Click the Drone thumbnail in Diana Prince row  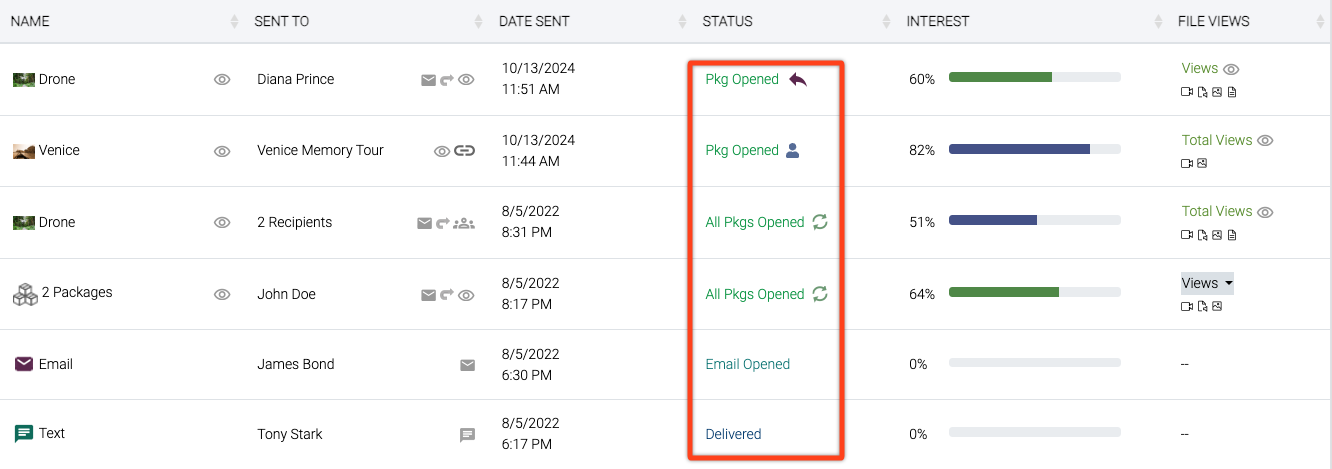tap(24, 80)
